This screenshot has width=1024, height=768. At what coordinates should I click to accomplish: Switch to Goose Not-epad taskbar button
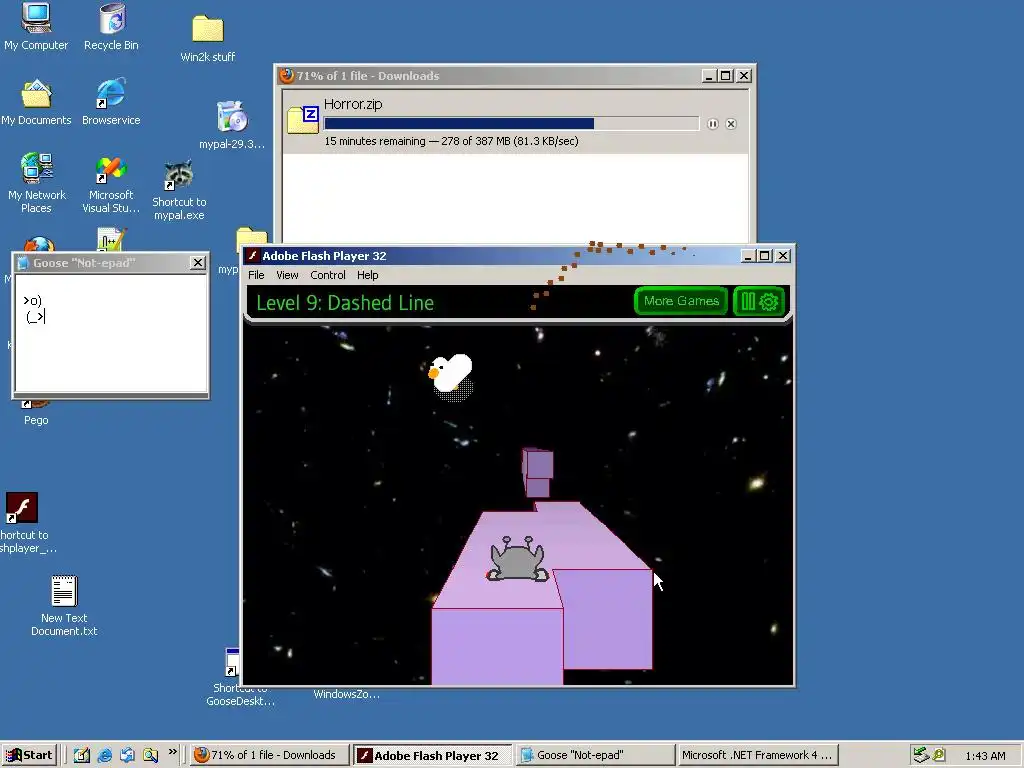594,755
